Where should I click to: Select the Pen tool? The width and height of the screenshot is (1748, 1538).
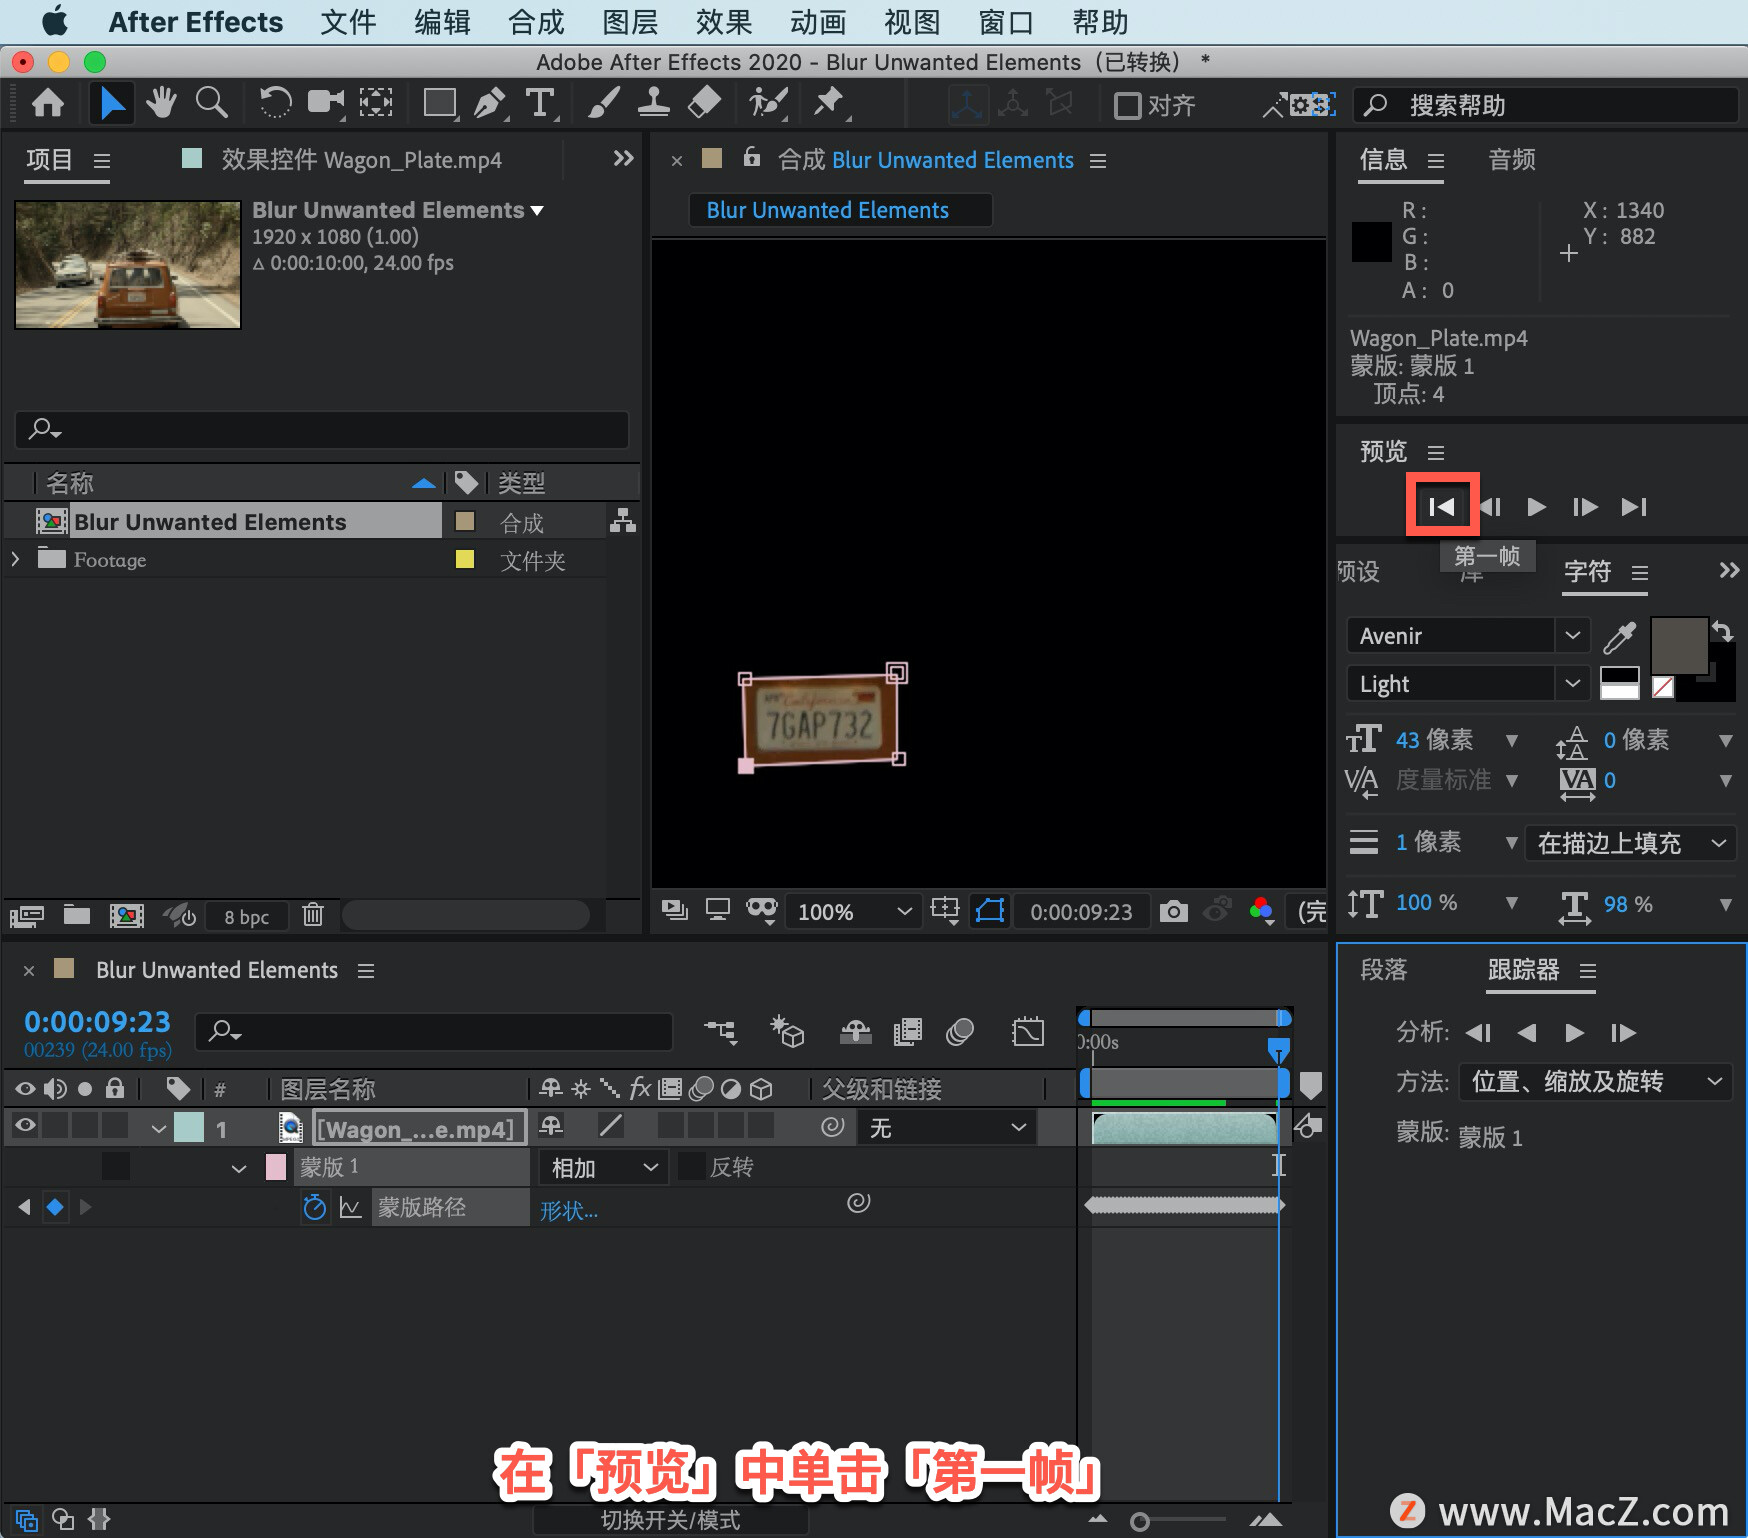pos(490,103)
